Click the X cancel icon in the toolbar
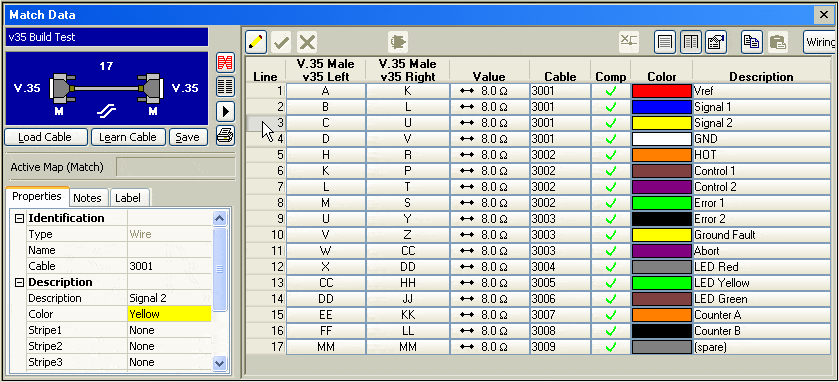Screen dimensions: 839x382 click(307, 42)
